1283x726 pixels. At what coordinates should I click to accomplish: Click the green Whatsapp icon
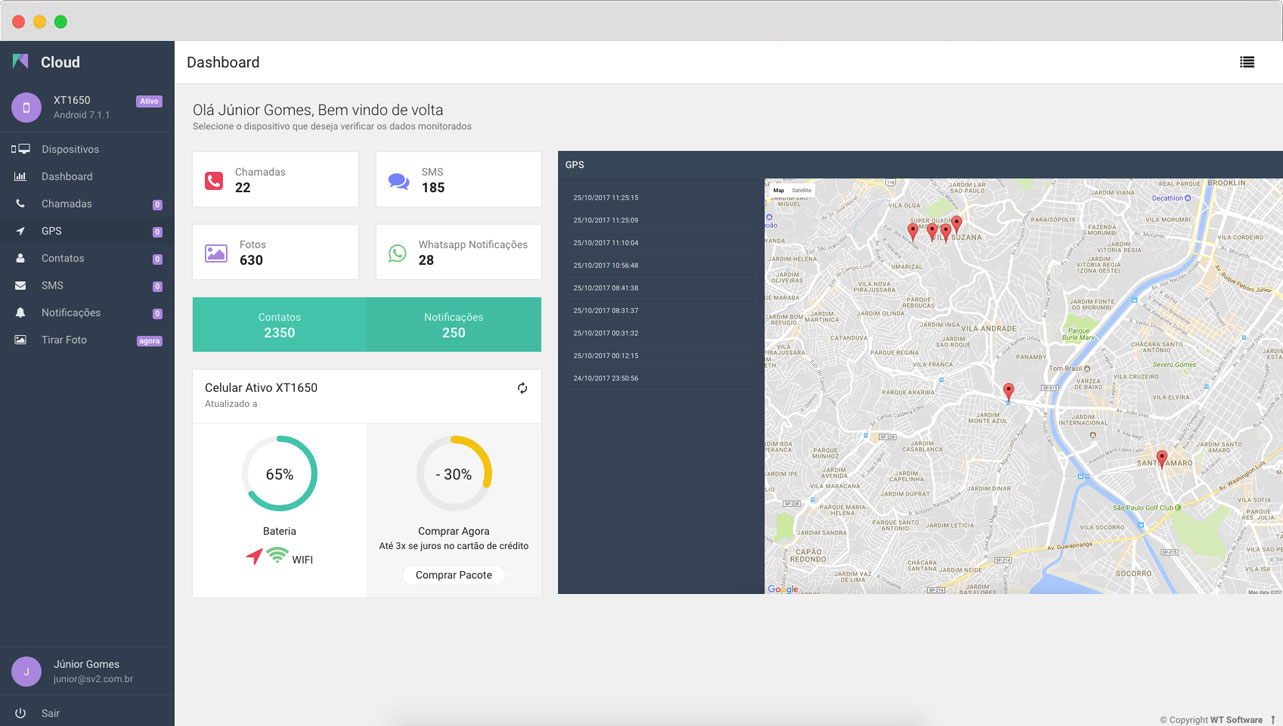tap(397, 253)
